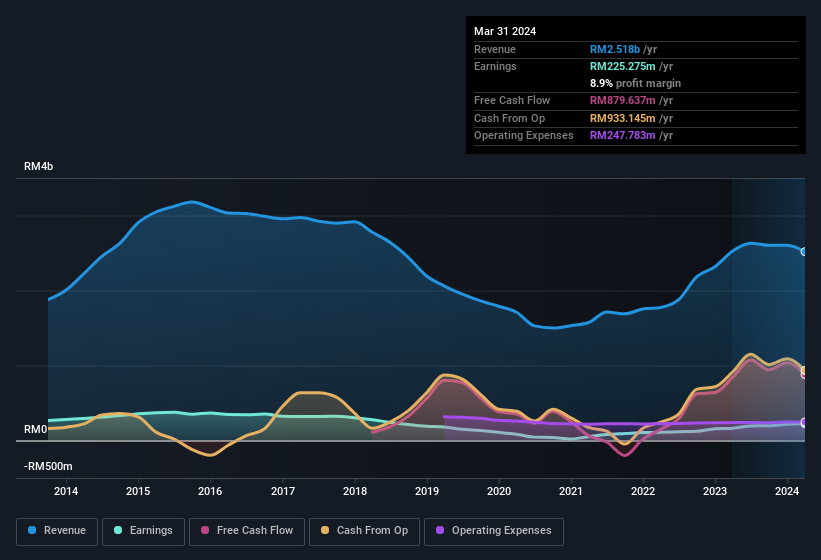Click the Mar 31 2024 tooltip date

(x=505, y=31)
